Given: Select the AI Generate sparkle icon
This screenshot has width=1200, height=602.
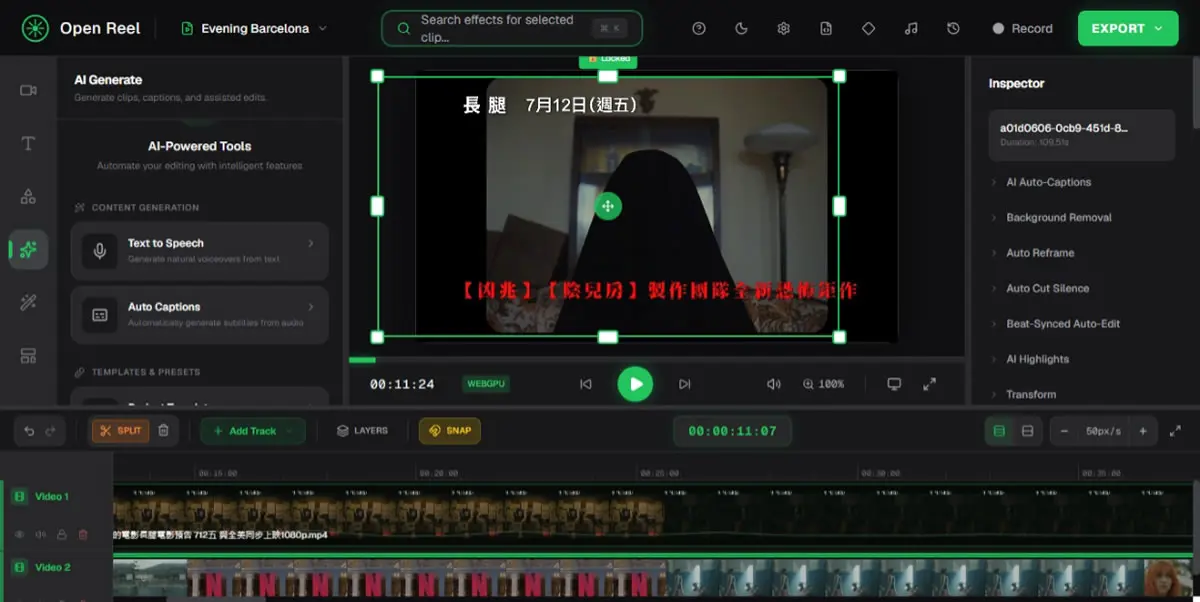Looking at the screenshot, I should tap(28, 249).
